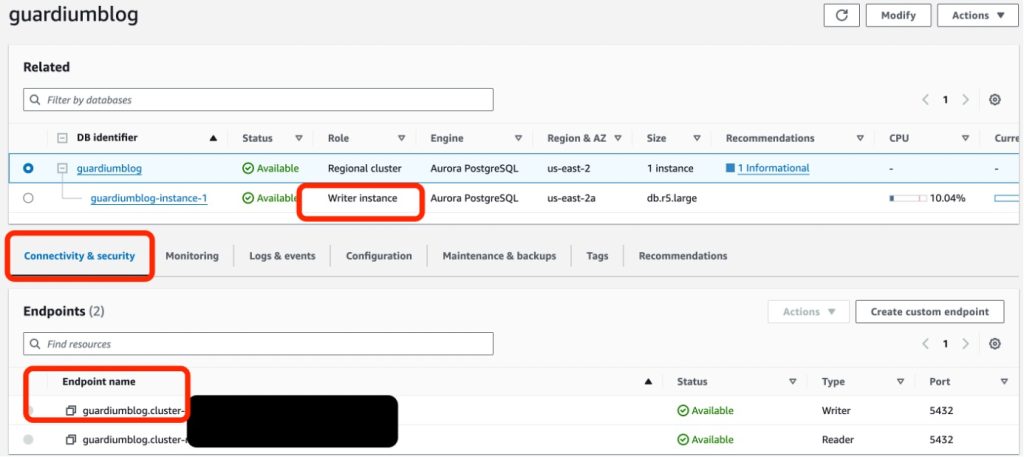The image size is (1024, 457).
Task: Click the Modify button
Action: [899, 15]
